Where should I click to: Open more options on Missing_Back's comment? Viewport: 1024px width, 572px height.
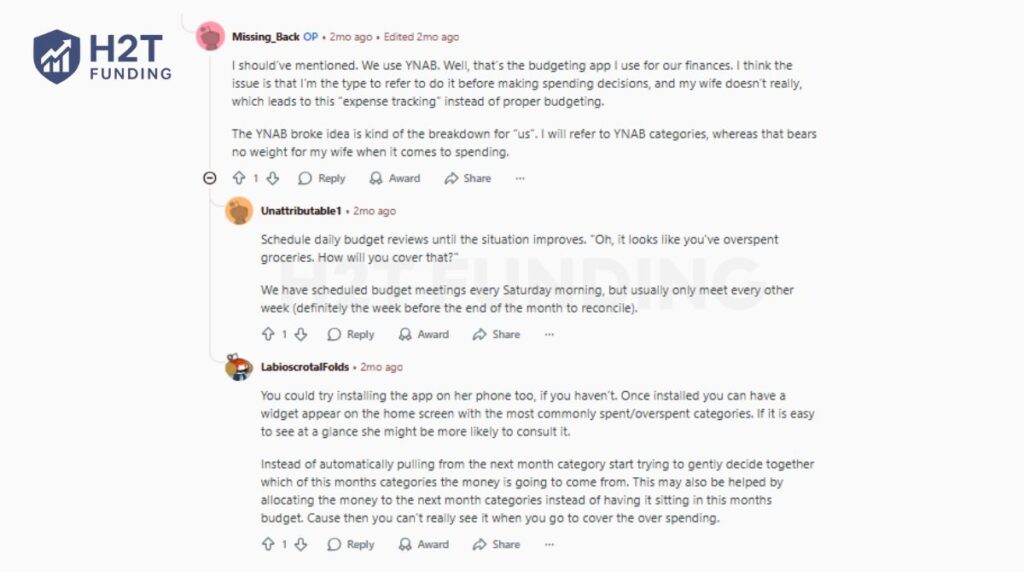[x=520, y=178]
